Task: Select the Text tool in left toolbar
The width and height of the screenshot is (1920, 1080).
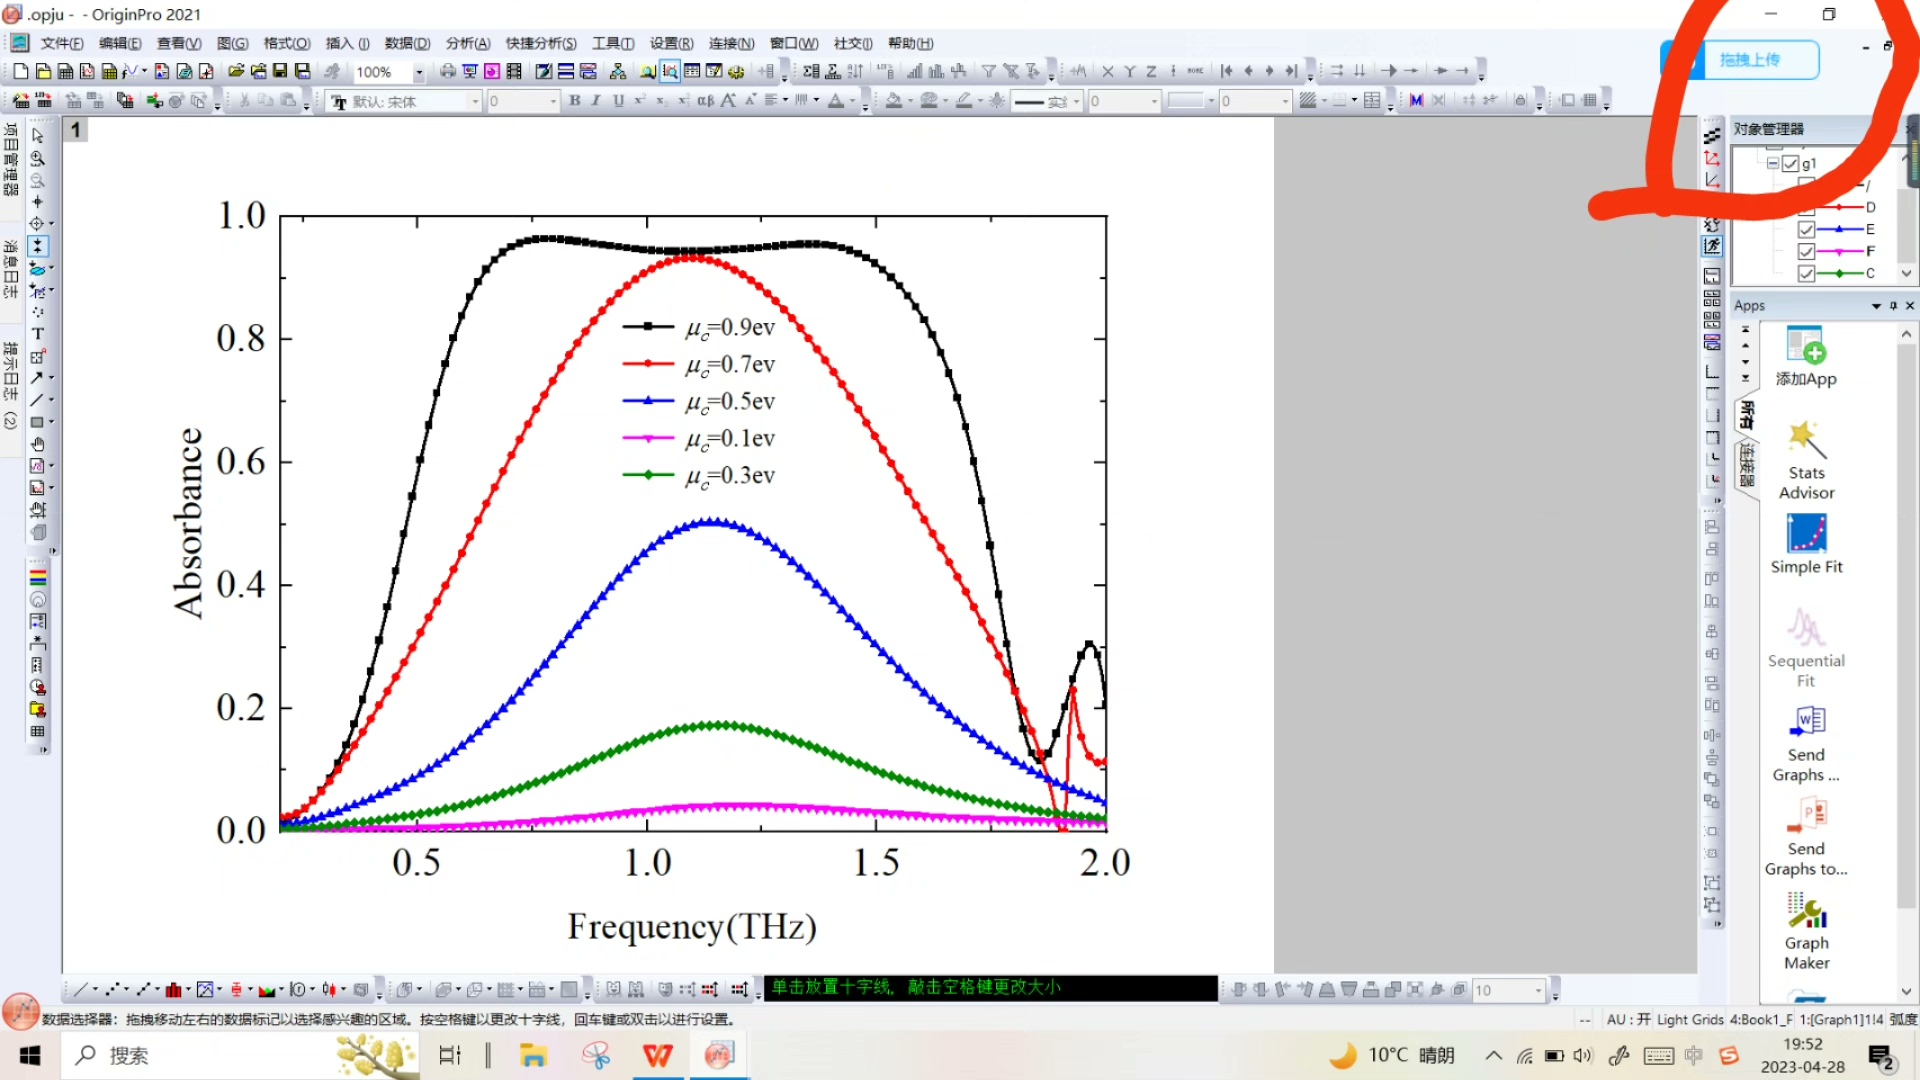Action: pyautogui.click(x=38, y=334)
